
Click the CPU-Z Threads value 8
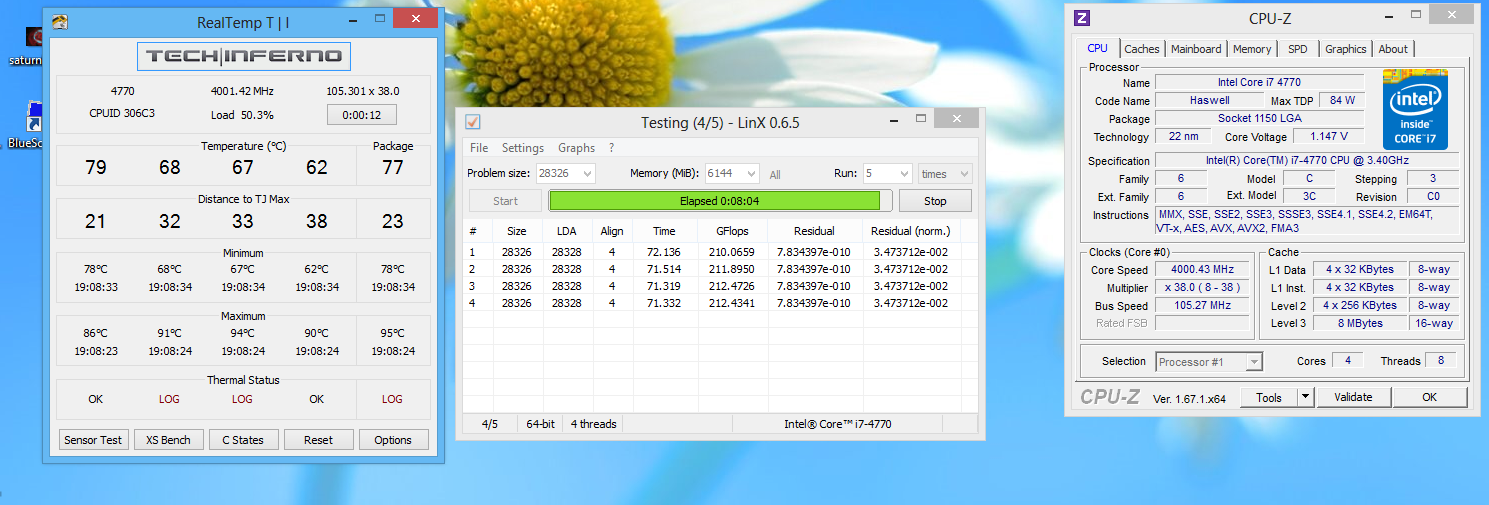click(x=1440, y=361)
